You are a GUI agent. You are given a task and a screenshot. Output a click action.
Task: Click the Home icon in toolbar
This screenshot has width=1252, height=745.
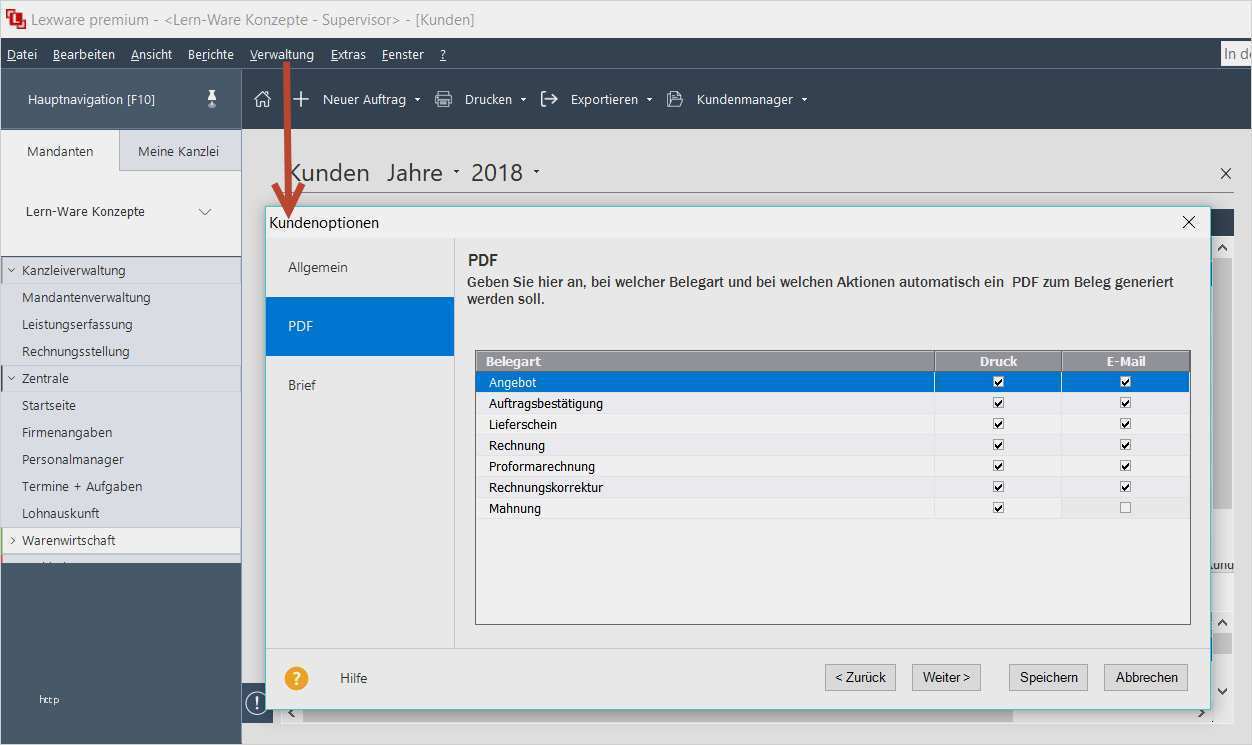click(262, 99)
